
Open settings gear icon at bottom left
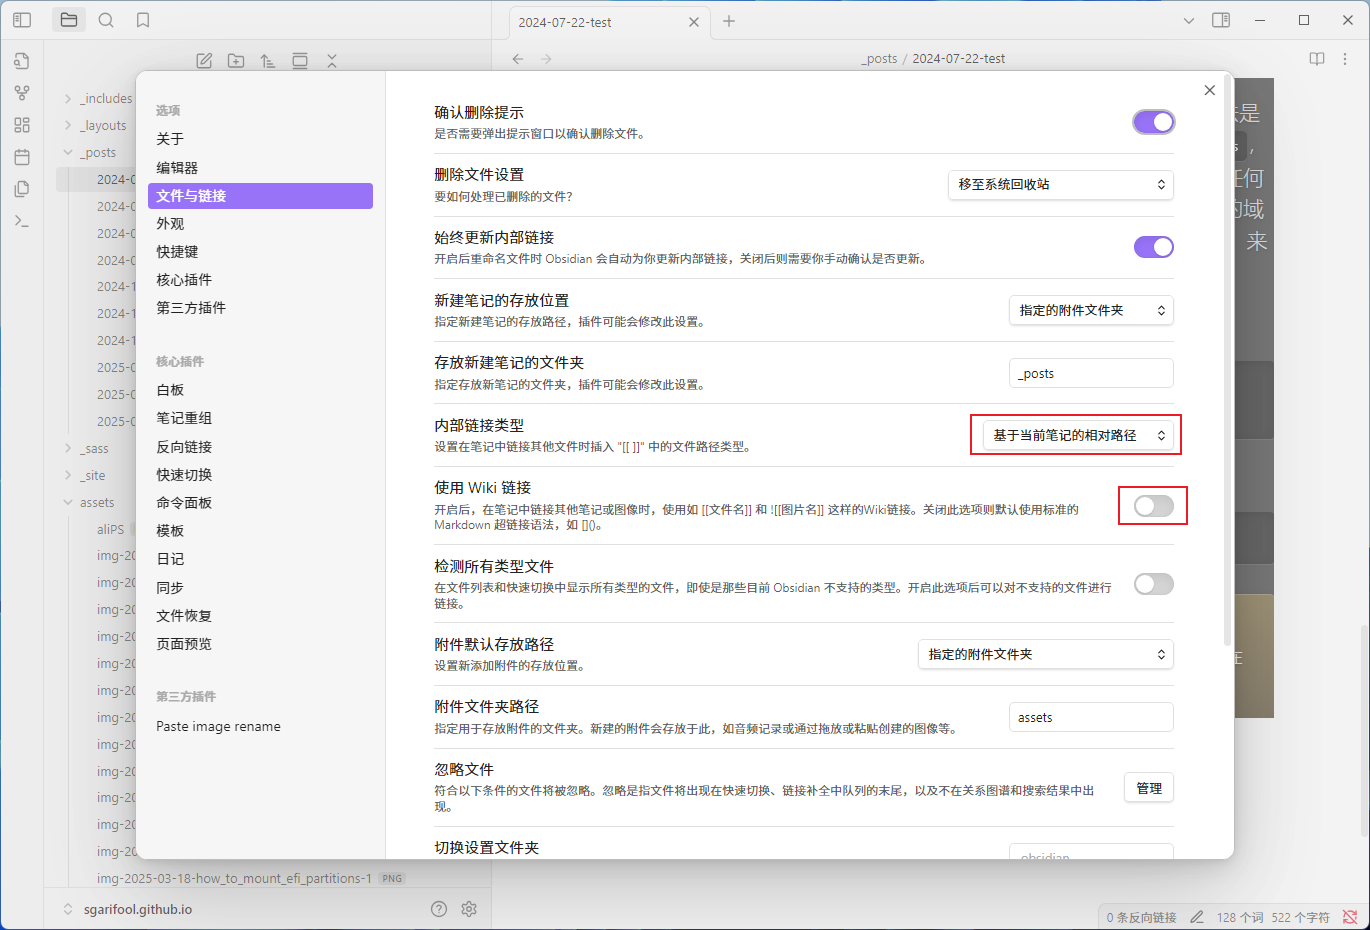pyautogui.click(x=469, y=909)
